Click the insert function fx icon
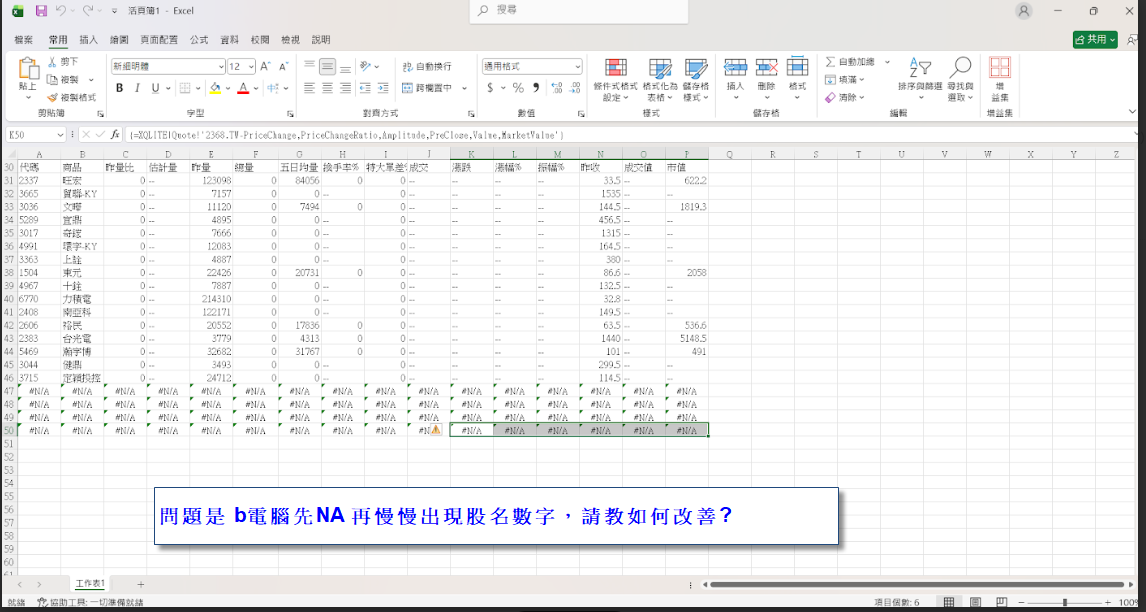This screenshot has height=612, width=1146. [115, 134]
